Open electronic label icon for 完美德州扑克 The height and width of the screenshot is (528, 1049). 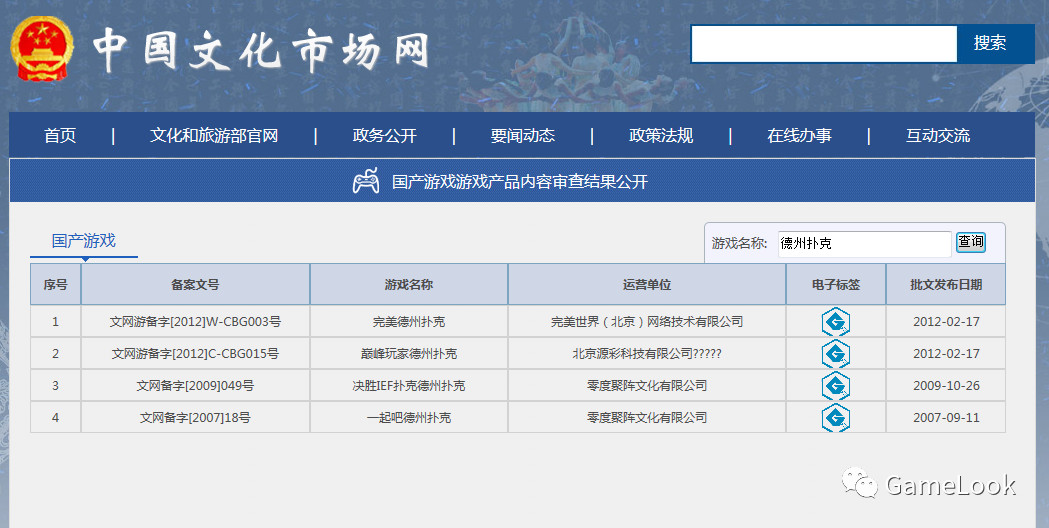point(836,322)
